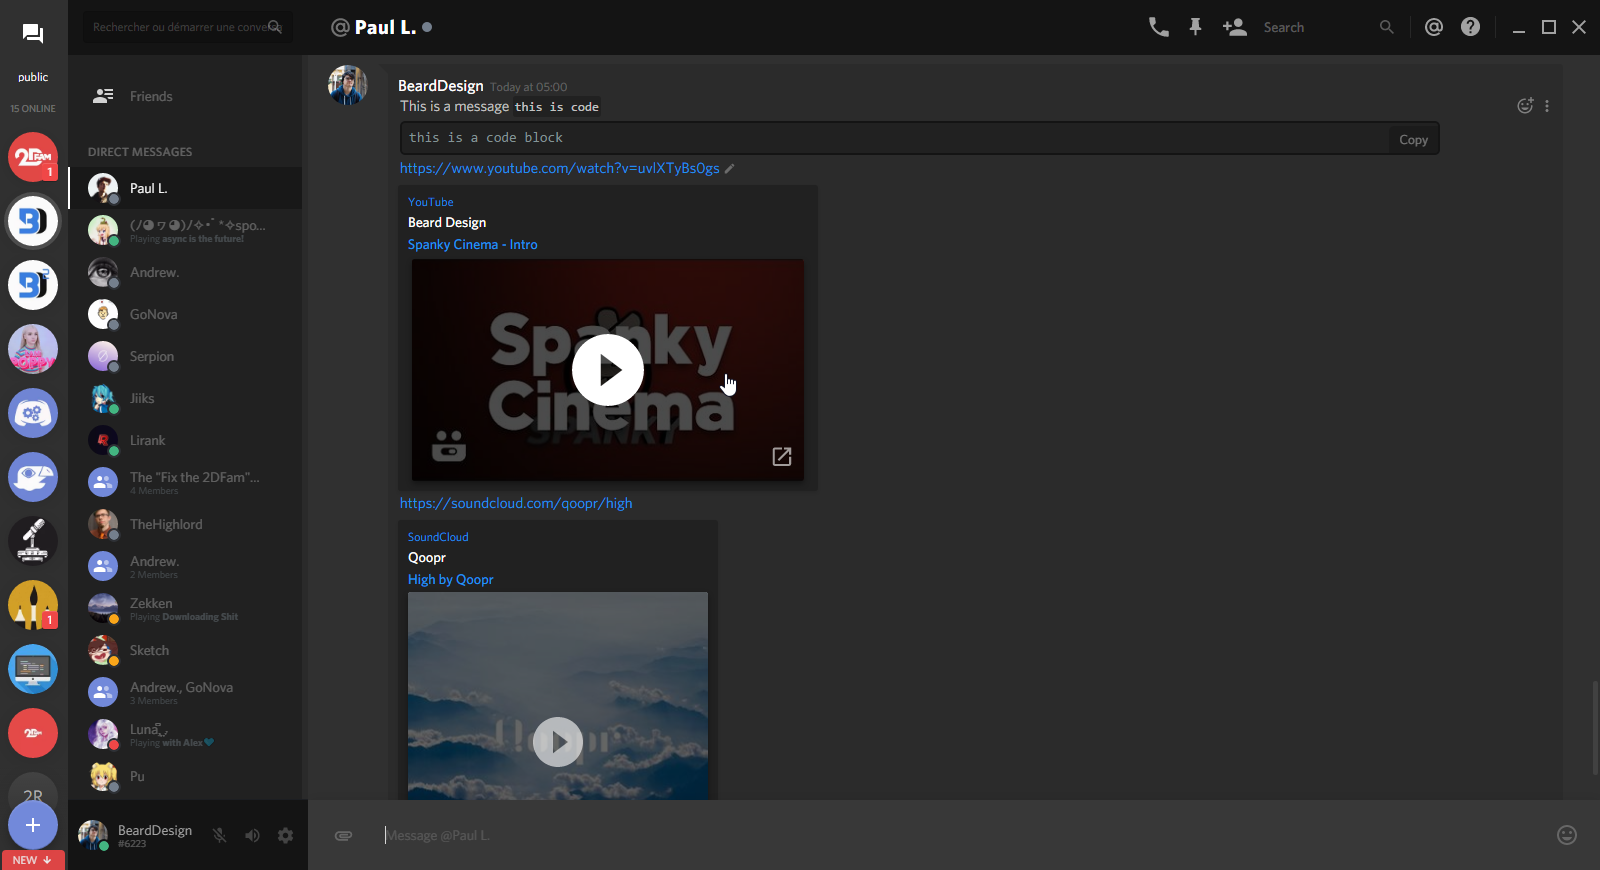Open The "Fix the 2DFam" group chat
The image size is (1600, 870).
tap(185, 482)
